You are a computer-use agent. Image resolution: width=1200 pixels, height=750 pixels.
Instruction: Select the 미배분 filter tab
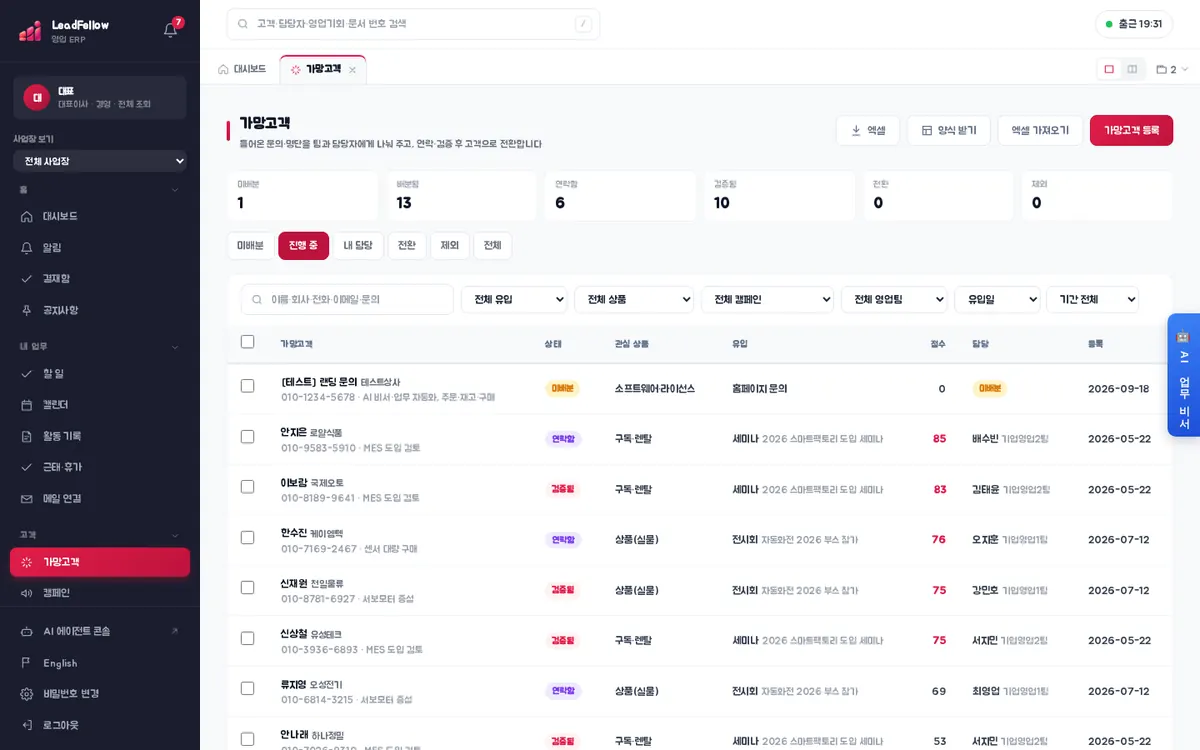coord(250,245)
